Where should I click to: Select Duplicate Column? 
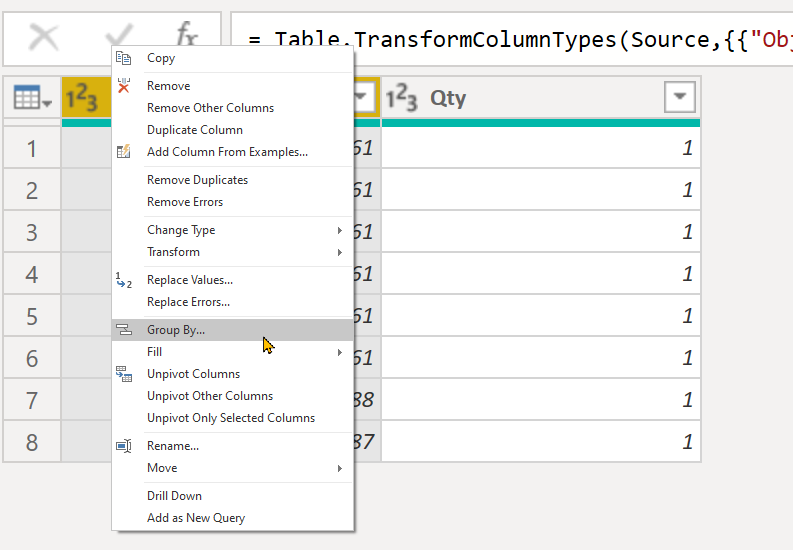pos(232,130)
